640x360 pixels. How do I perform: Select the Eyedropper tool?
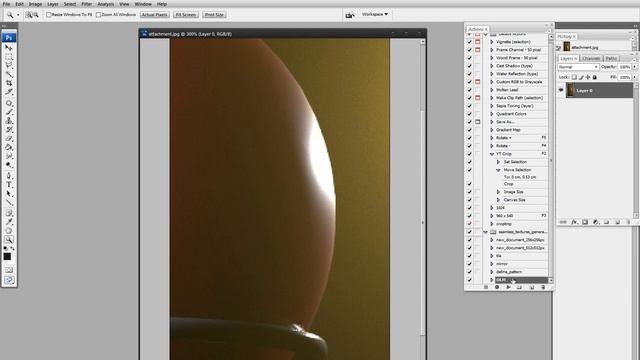pyautogui.click(x=9, y=222)
